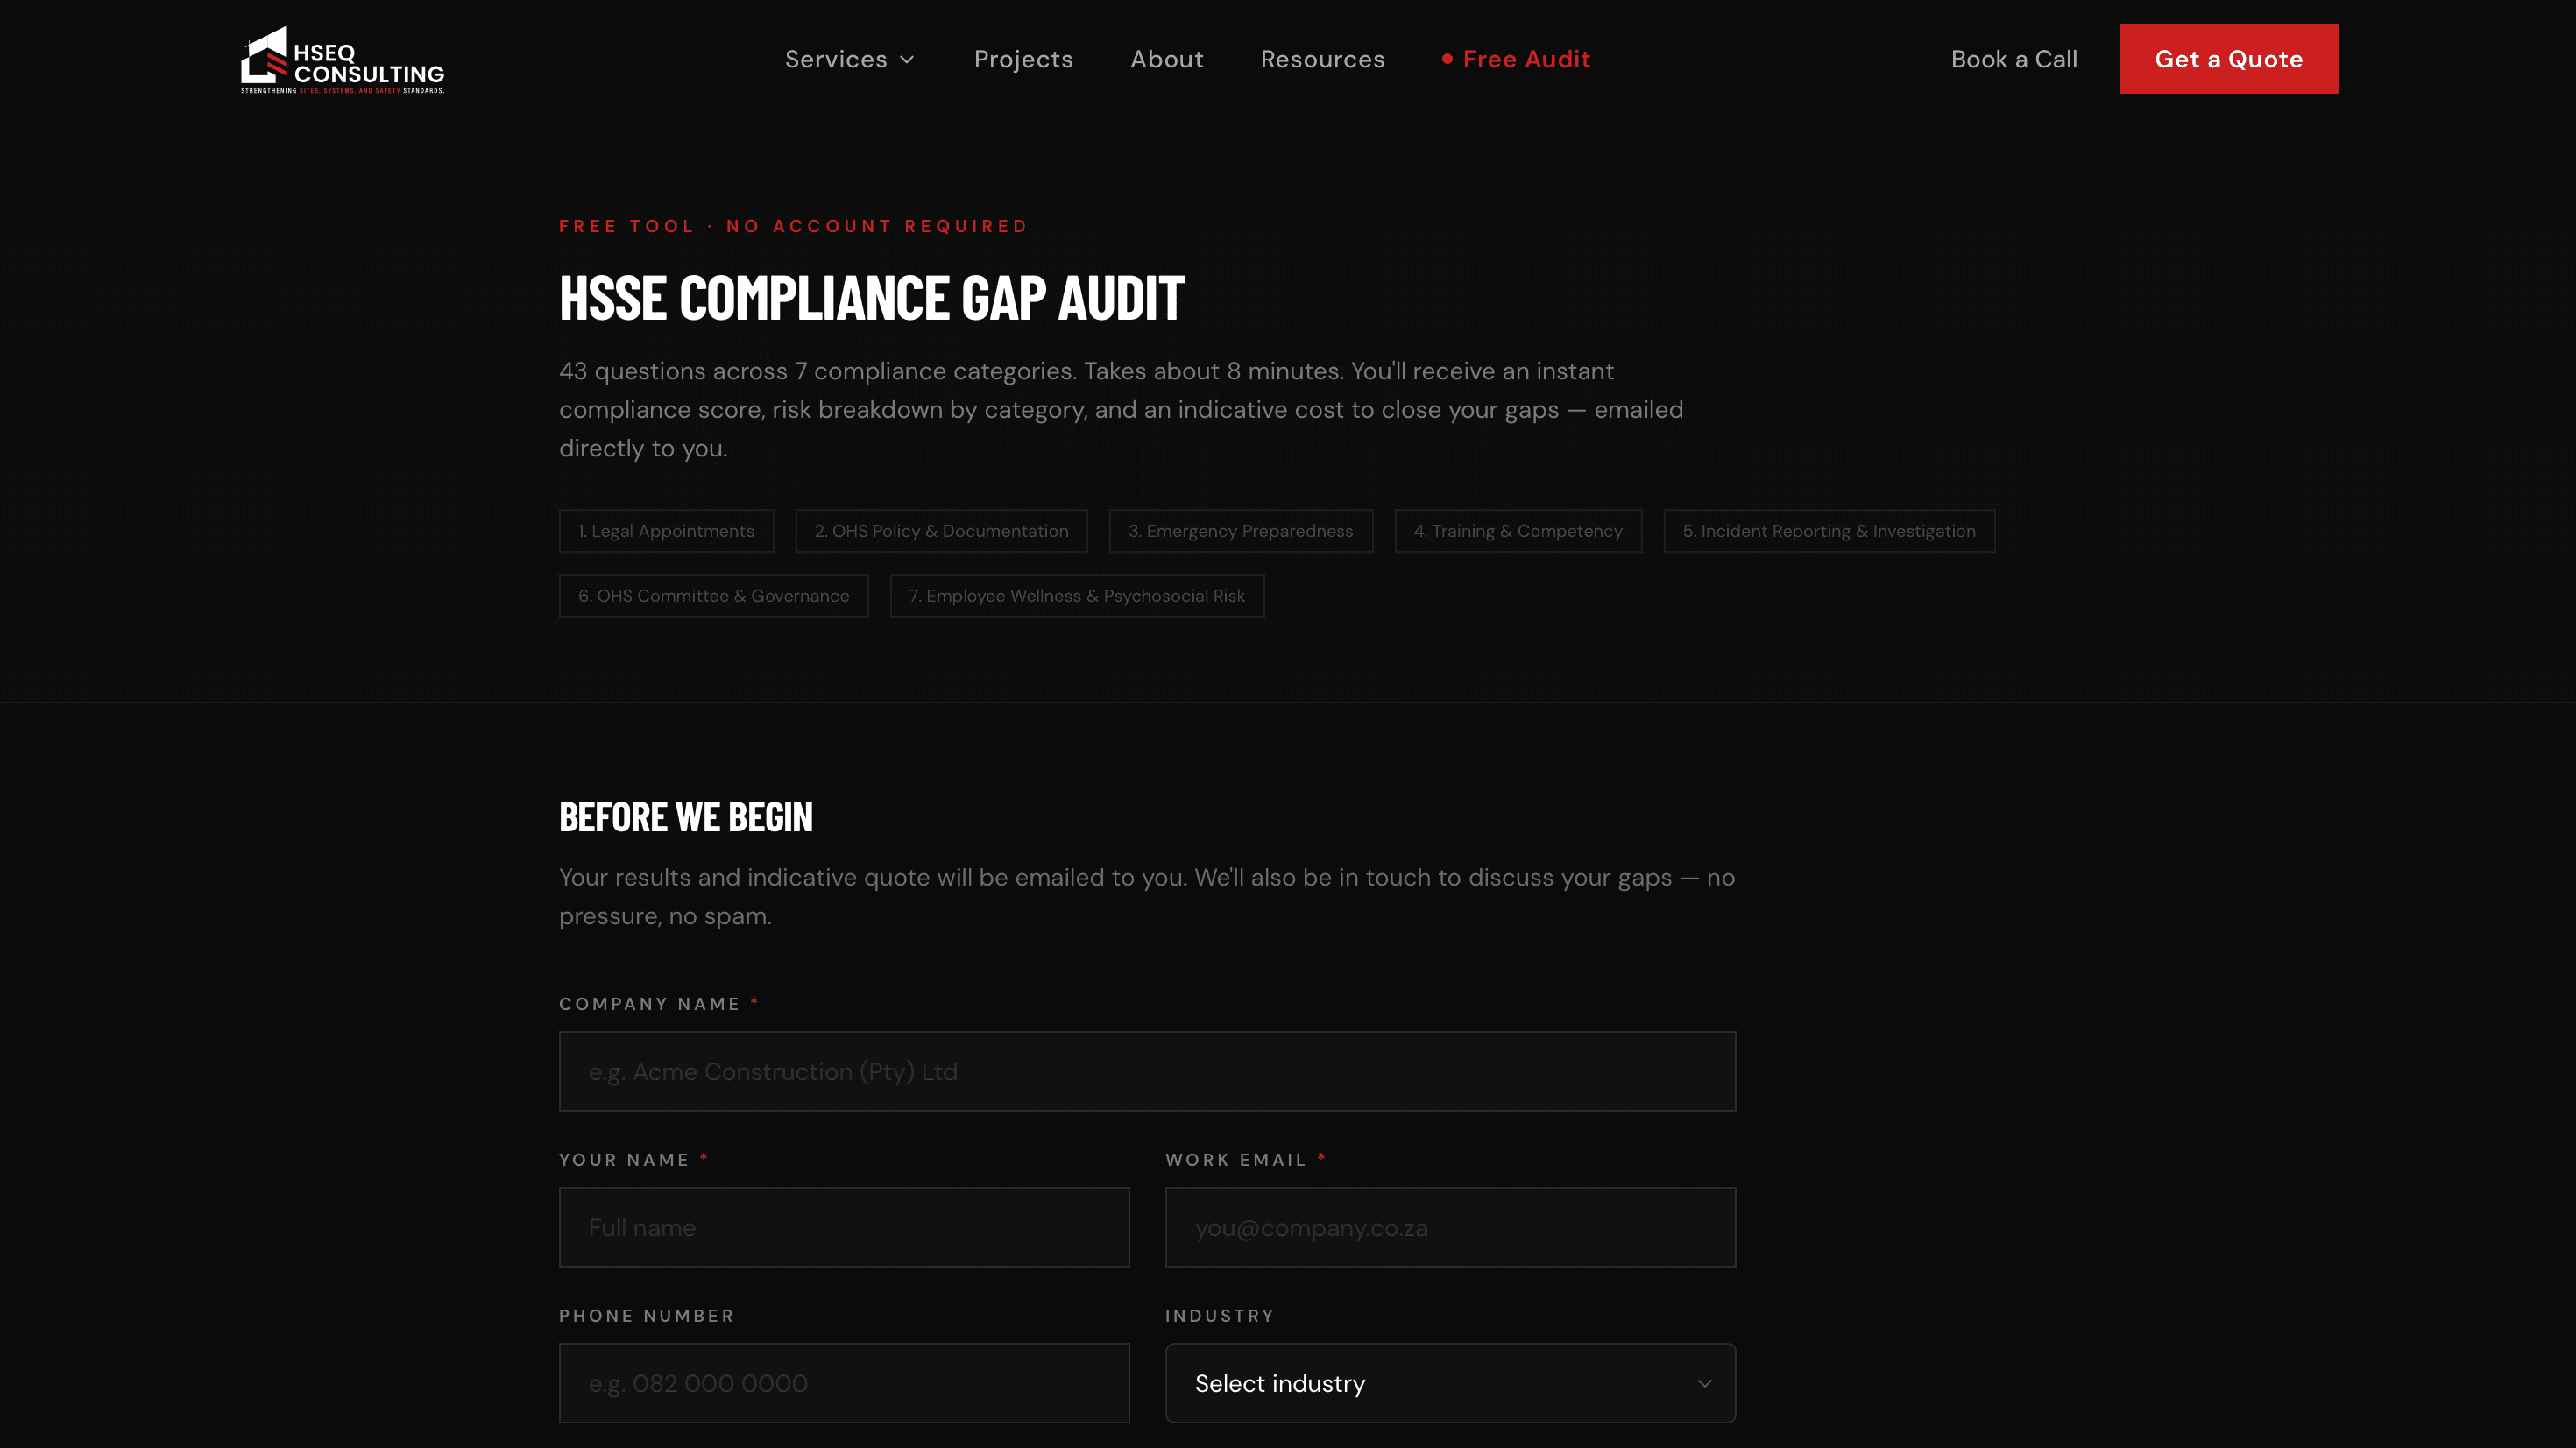Expand the Services menu chevron
2576x1448 pixels.
[x=907, y=60]
